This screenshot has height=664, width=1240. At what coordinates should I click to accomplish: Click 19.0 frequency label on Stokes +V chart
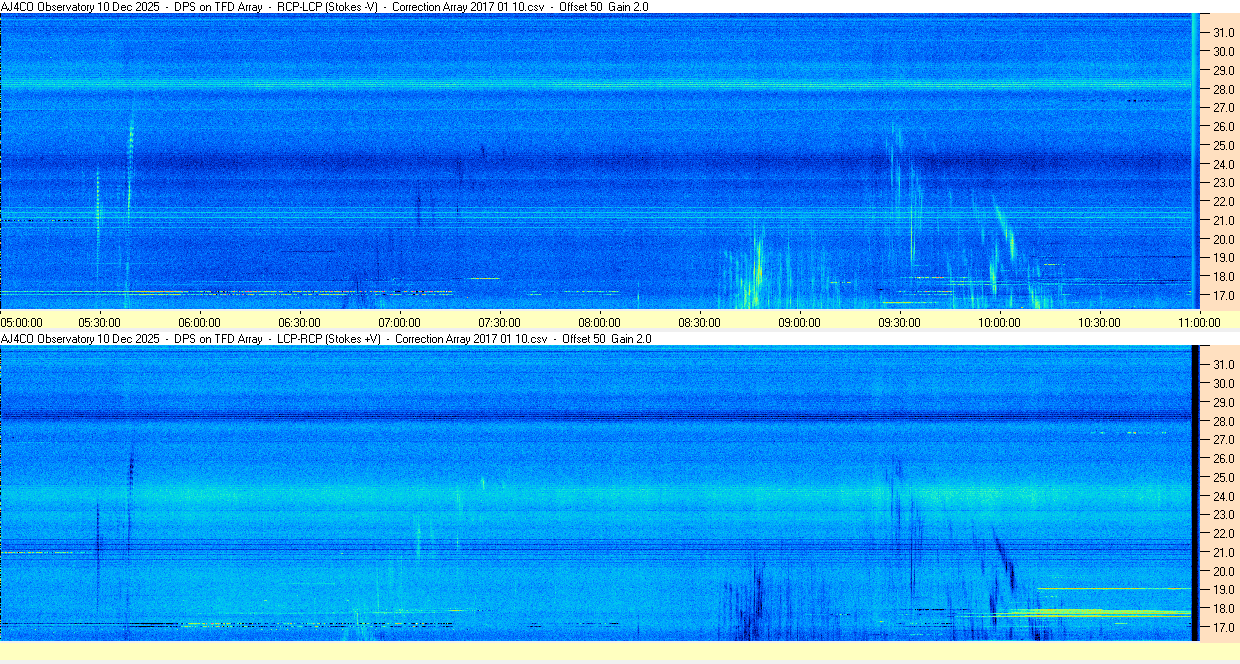click(x=1224, y=590)
